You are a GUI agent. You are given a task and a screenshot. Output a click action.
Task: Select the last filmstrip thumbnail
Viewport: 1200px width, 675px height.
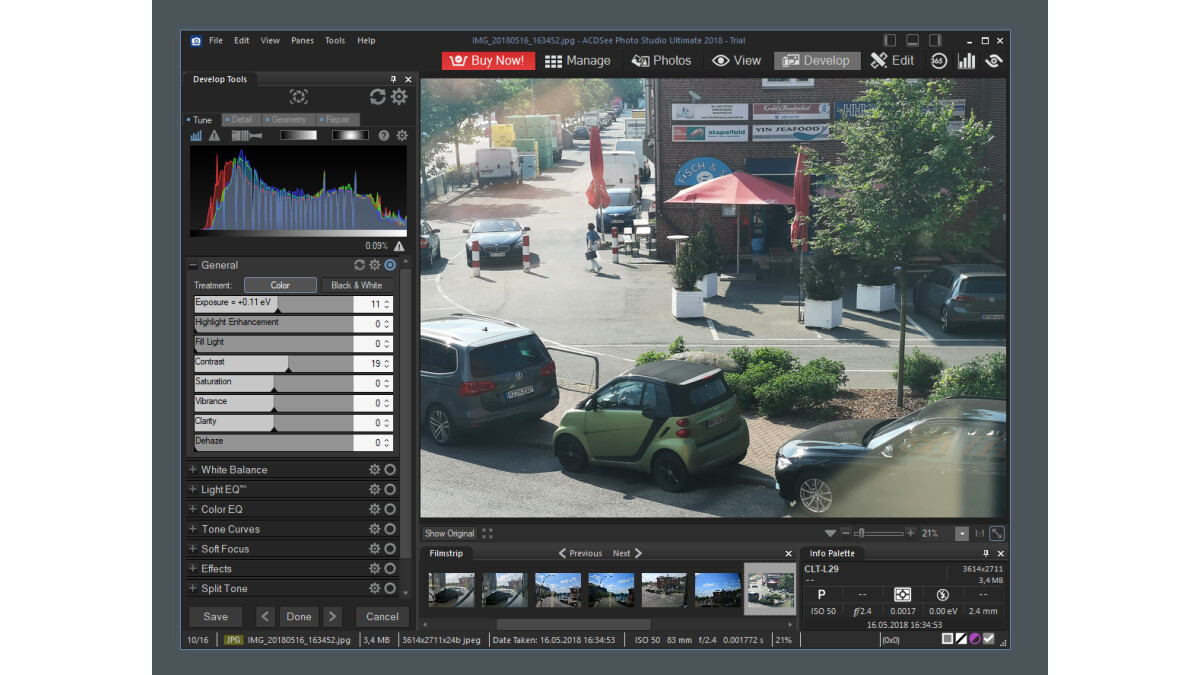pyautogui.click(x=771, y=588)
